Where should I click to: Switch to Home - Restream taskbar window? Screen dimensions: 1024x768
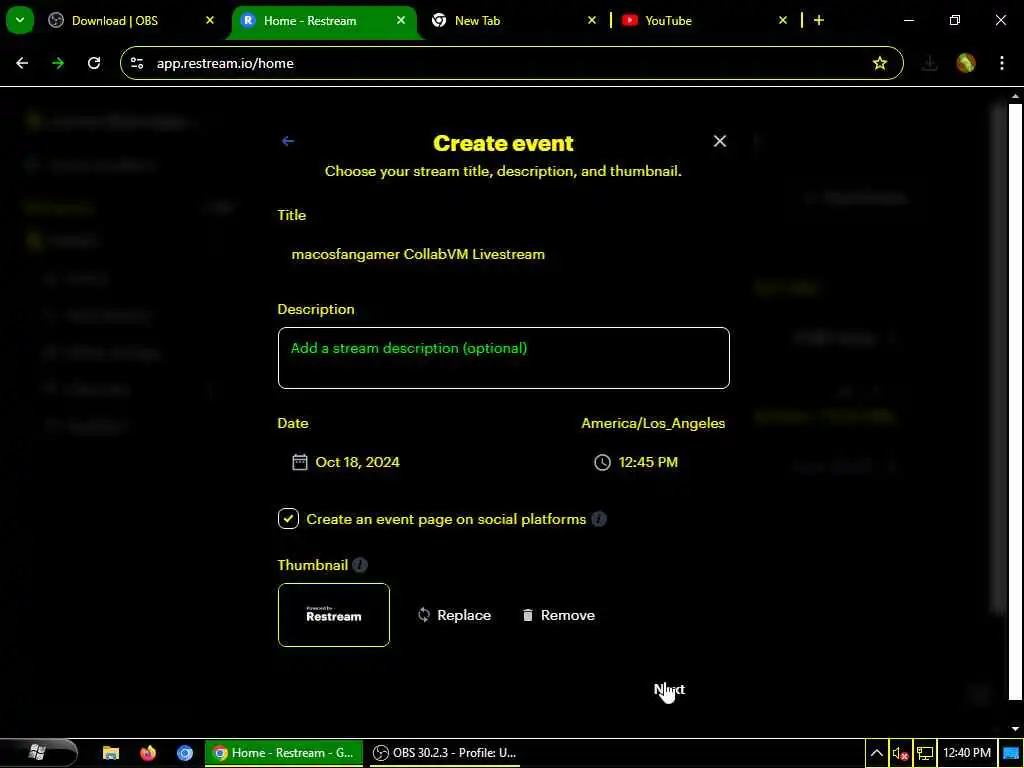pyautogui.click(x=284, y=753)
